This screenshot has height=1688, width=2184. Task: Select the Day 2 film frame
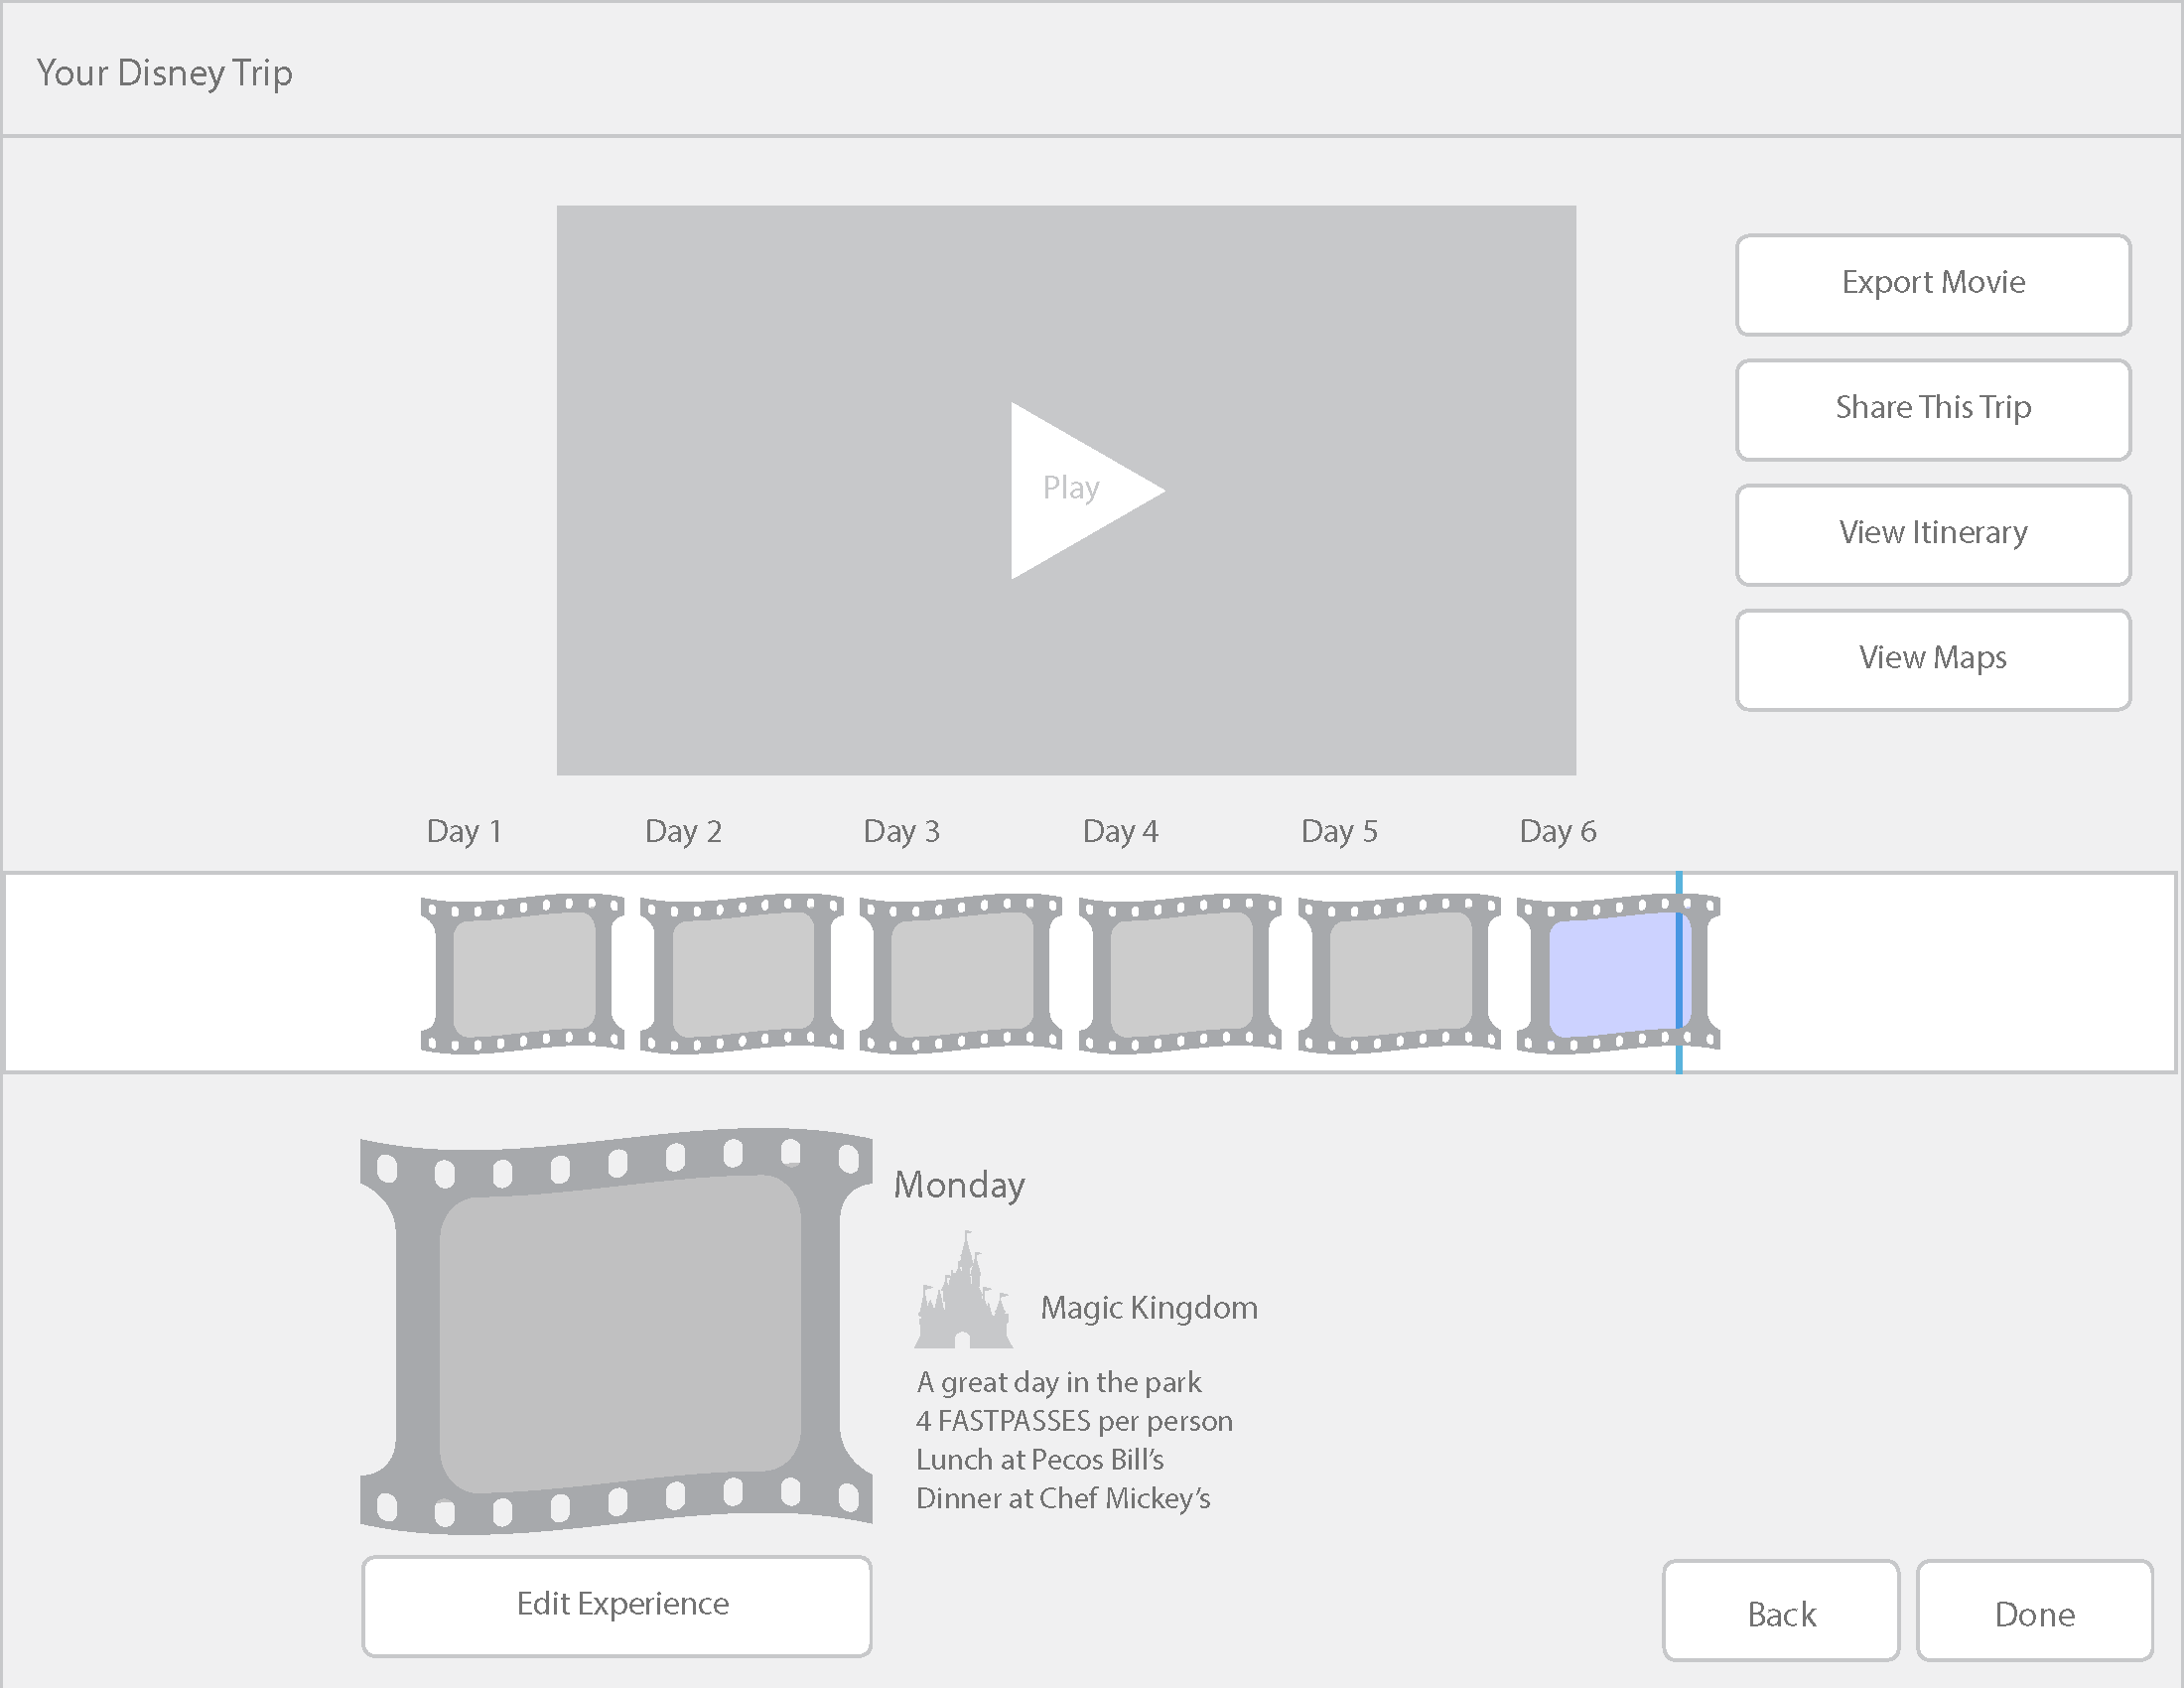pyautogui.click(x=742, y=973)
